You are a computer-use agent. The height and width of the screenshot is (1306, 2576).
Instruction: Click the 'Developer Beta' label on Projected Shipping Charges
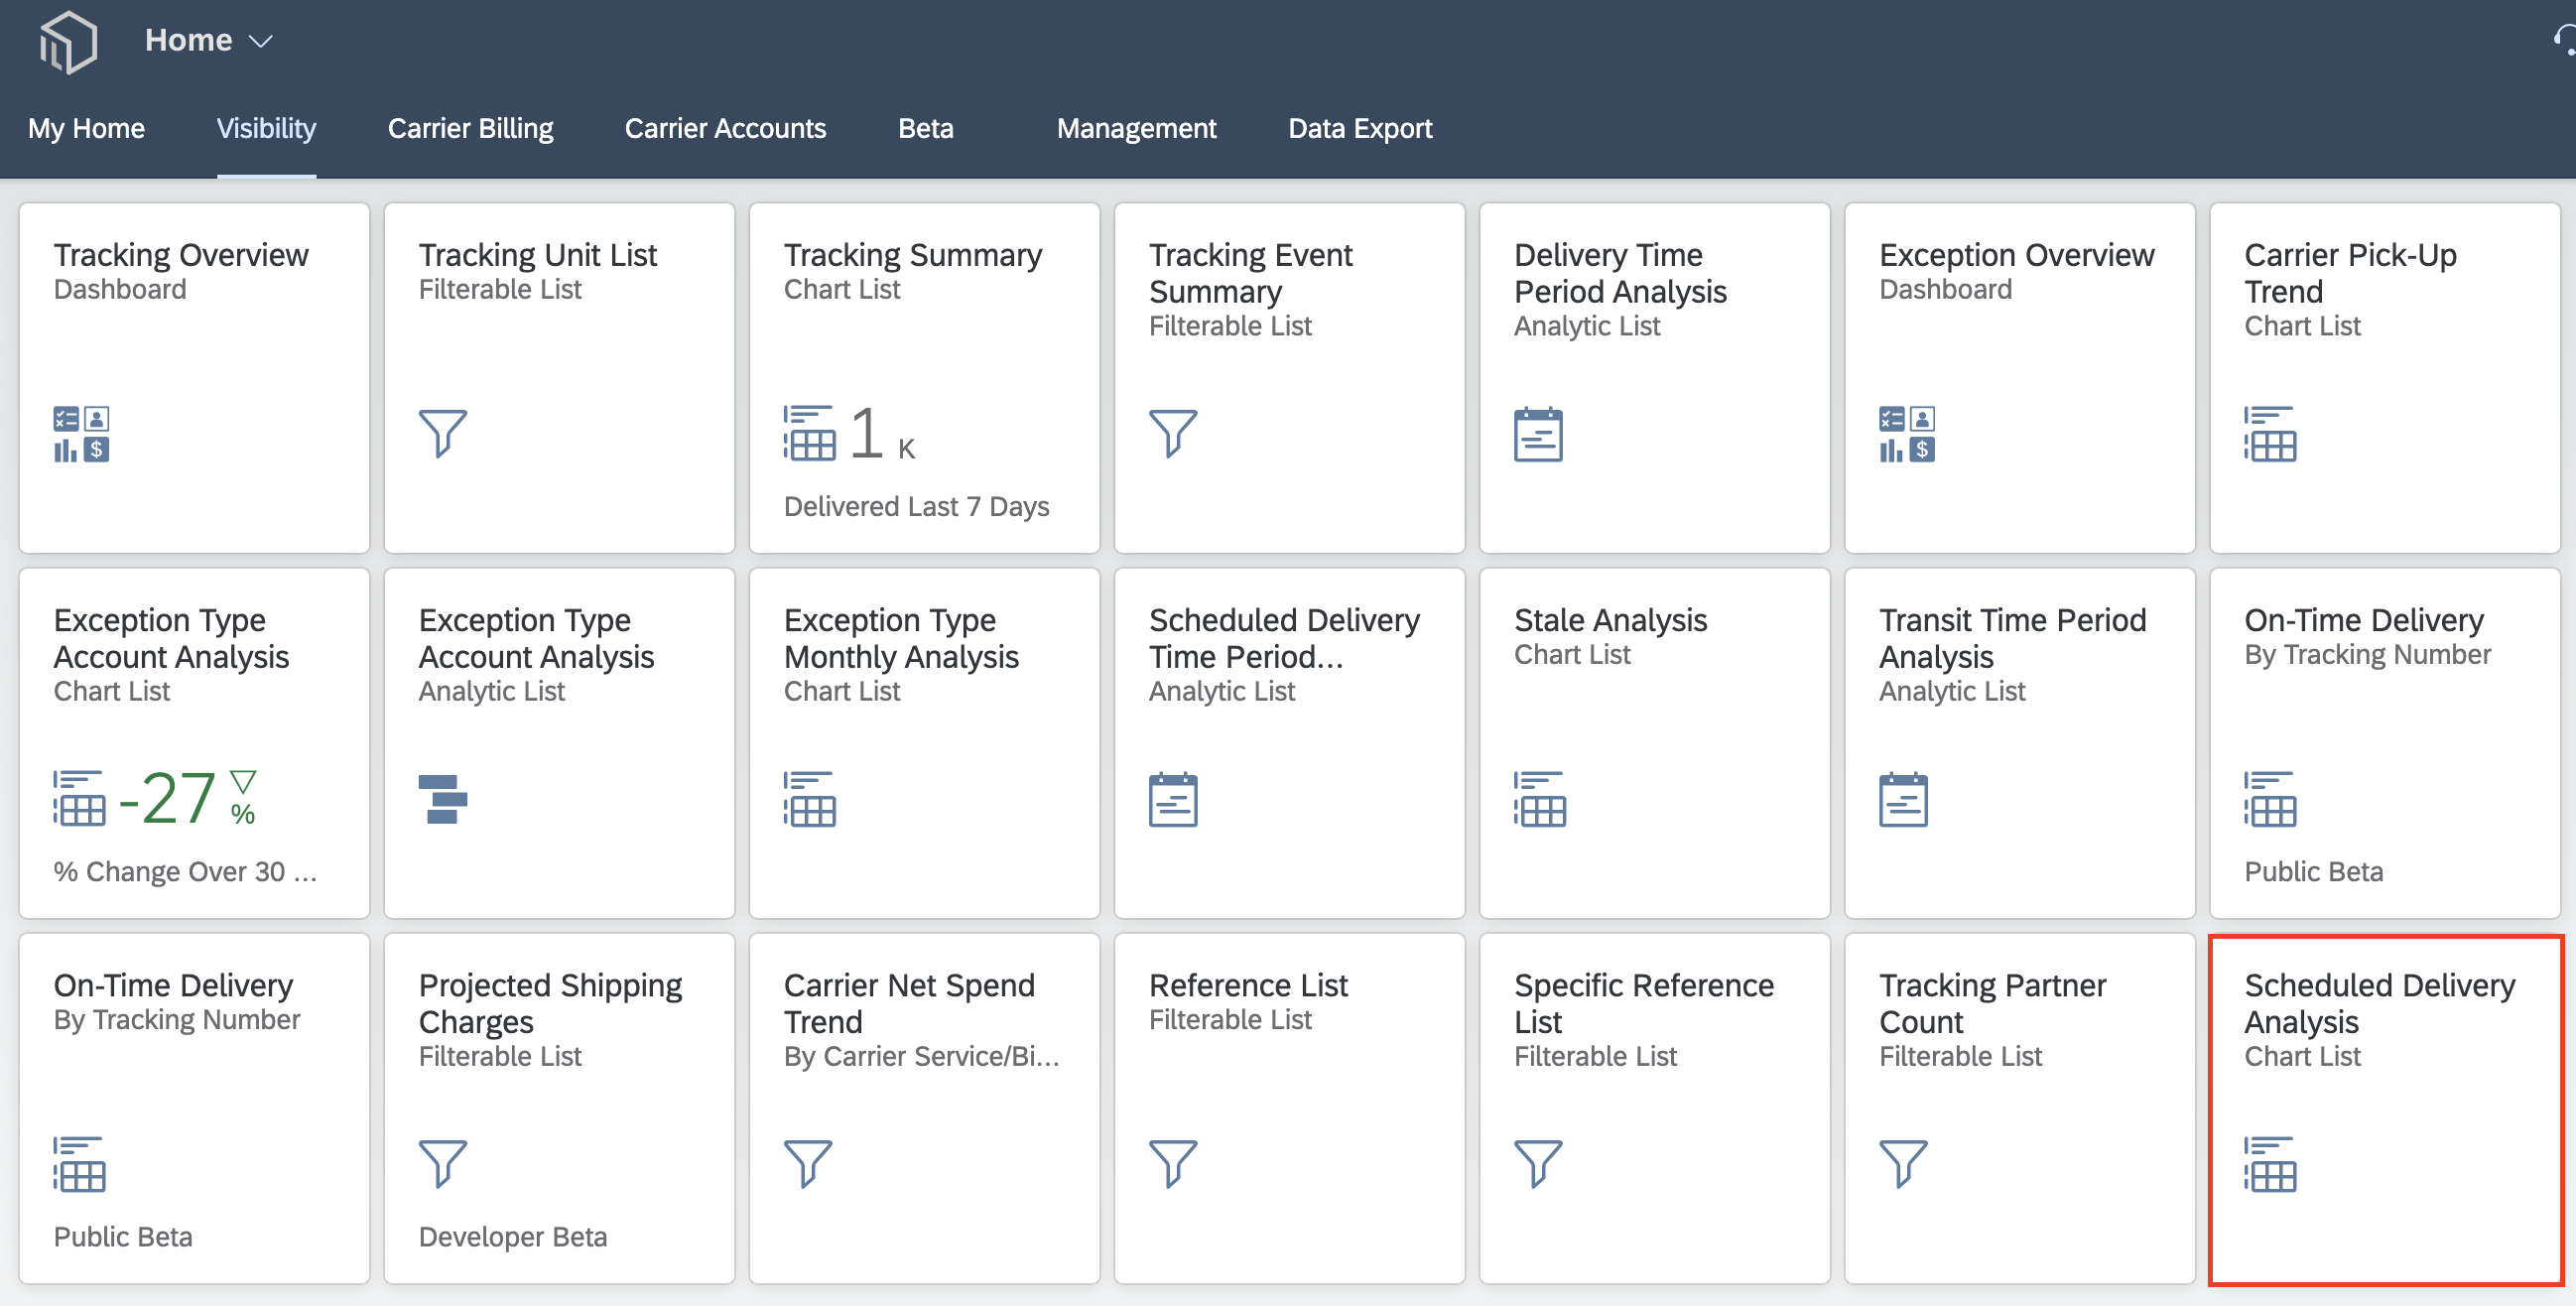pos(513,1236)
